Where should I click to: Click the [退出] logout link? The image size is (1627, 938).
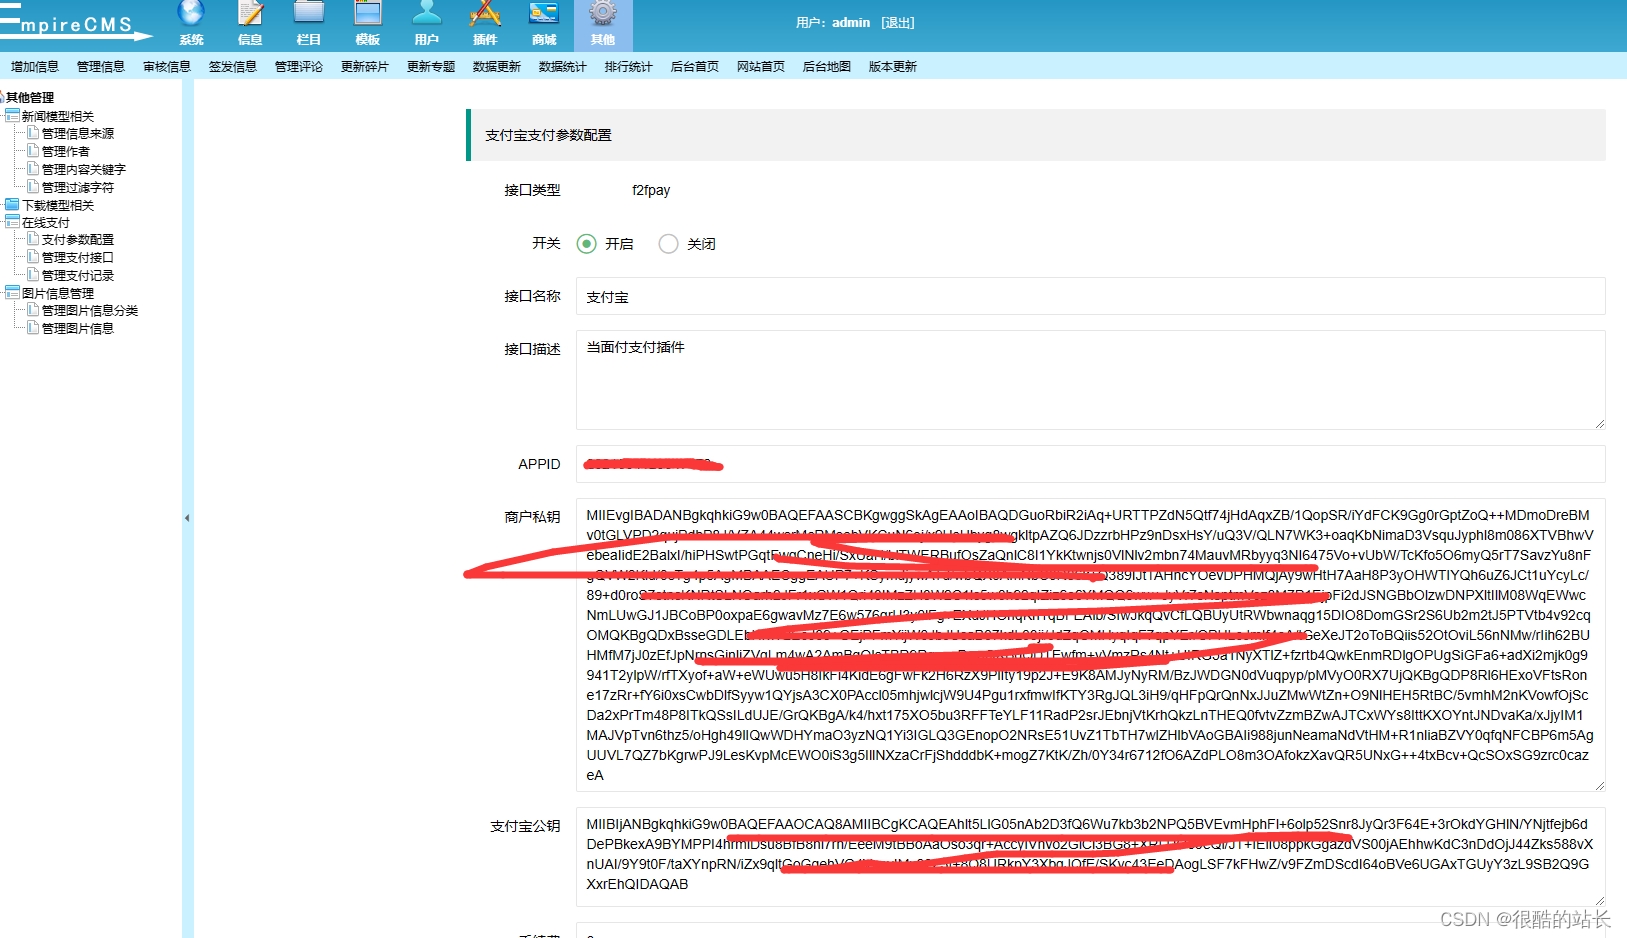click(x=898, y=23)
